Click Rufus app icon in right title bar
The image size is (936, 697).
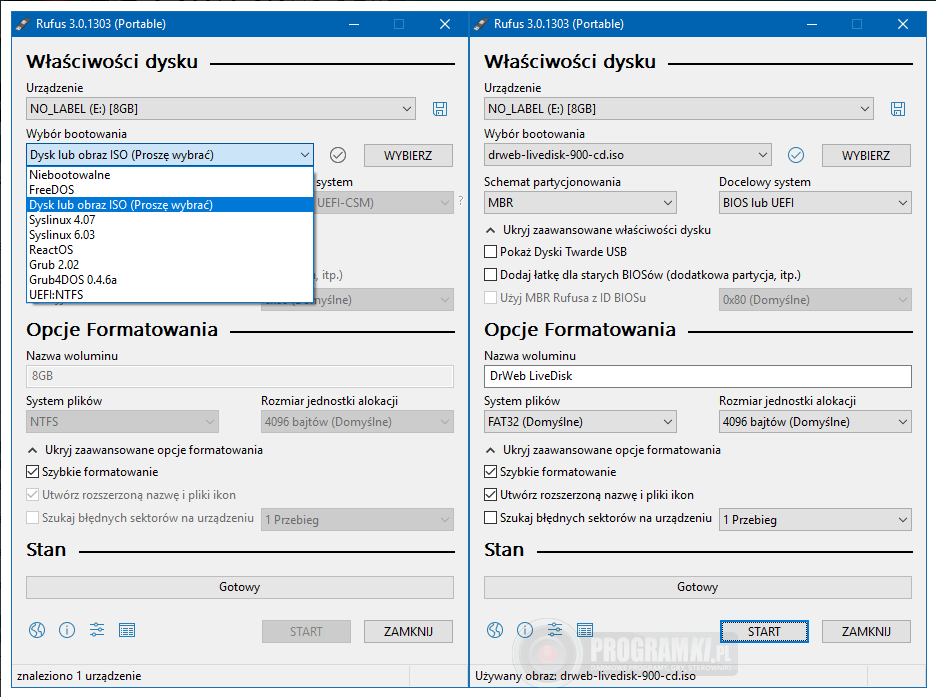[481, 24]
